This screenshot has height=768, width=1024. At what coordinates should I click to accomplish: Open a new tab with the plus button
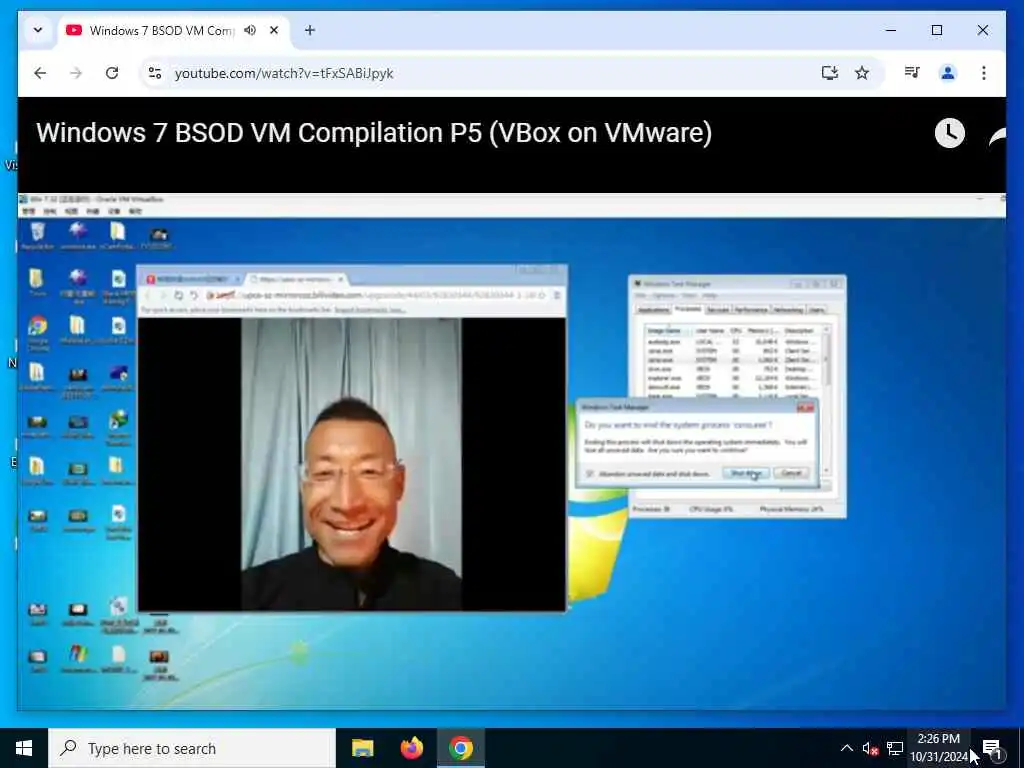click(310, 30)
